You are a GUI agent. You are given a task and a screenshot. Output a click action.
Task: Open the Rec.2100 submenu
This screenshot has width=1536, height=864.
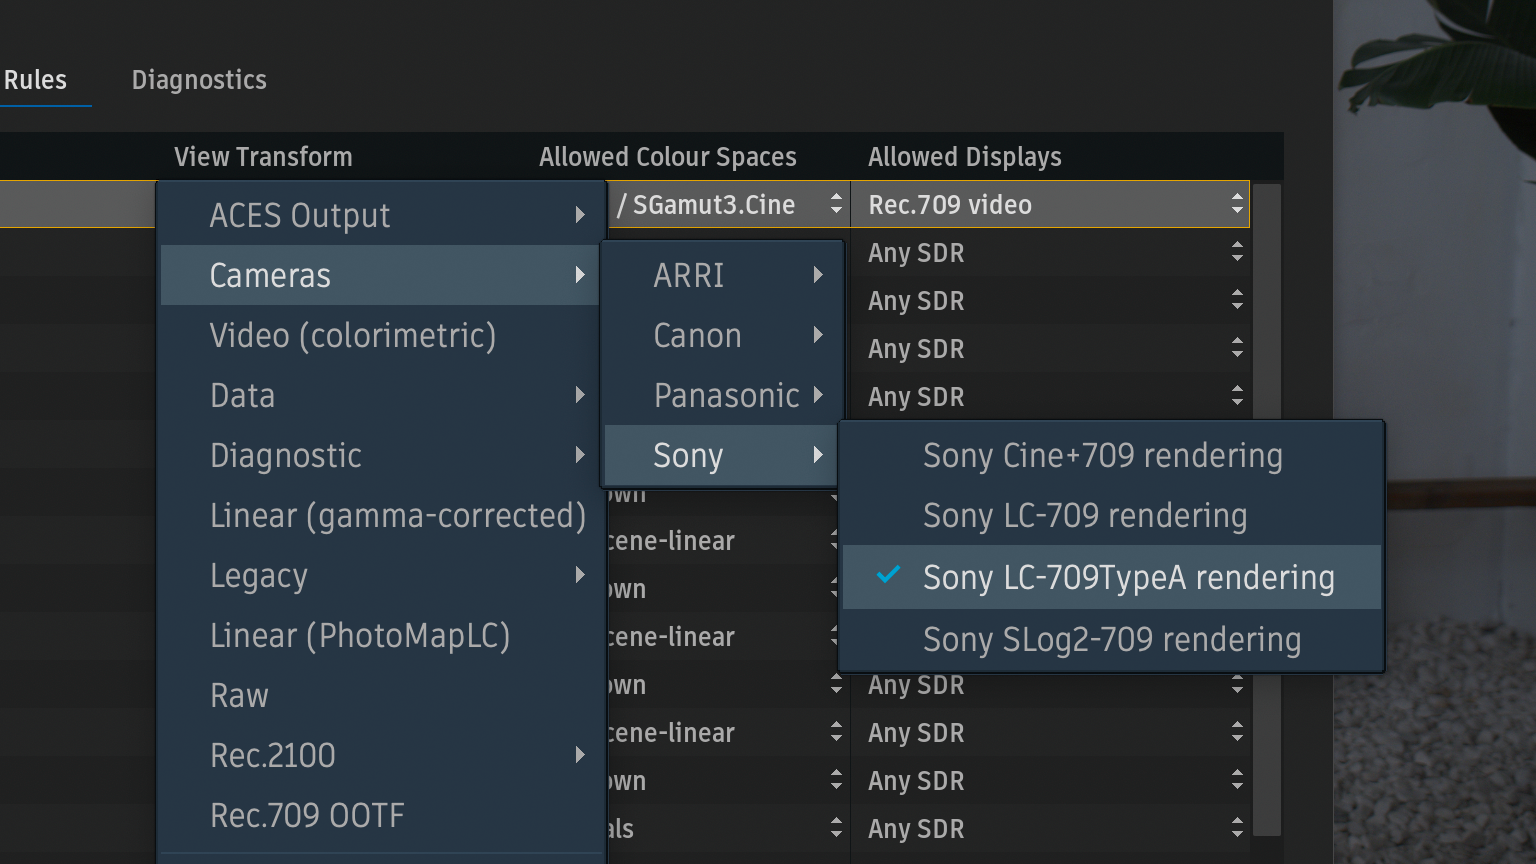tap(380, 755)
